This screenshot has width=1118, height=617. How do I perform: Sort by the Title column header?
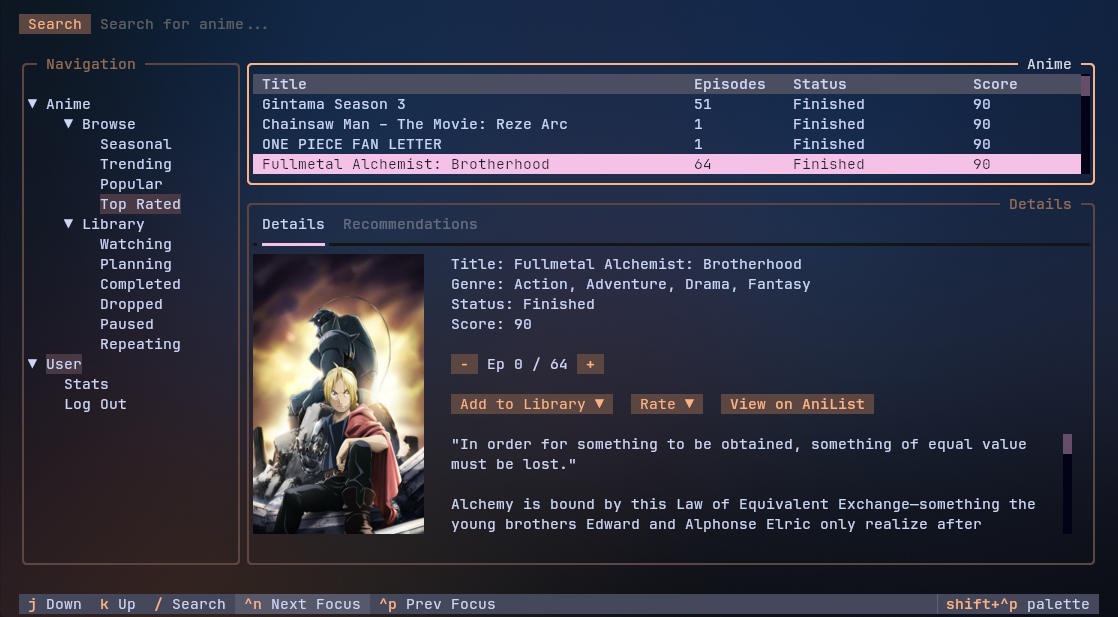pyautogui.click(x=284, y=84)
